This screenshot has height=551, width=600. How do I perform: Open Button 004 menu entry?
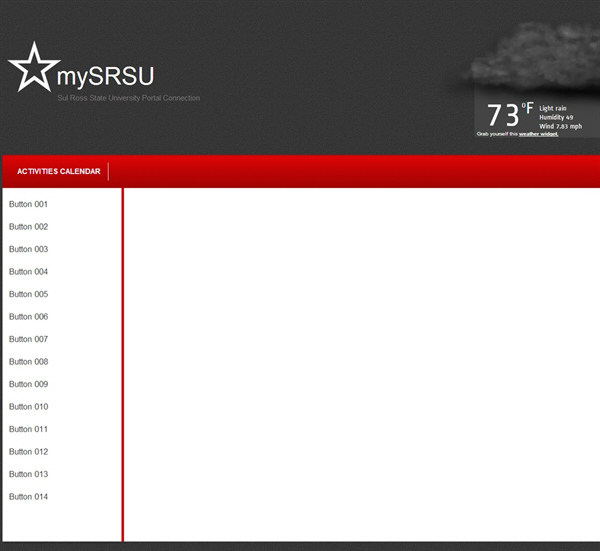tap(29, 272)
